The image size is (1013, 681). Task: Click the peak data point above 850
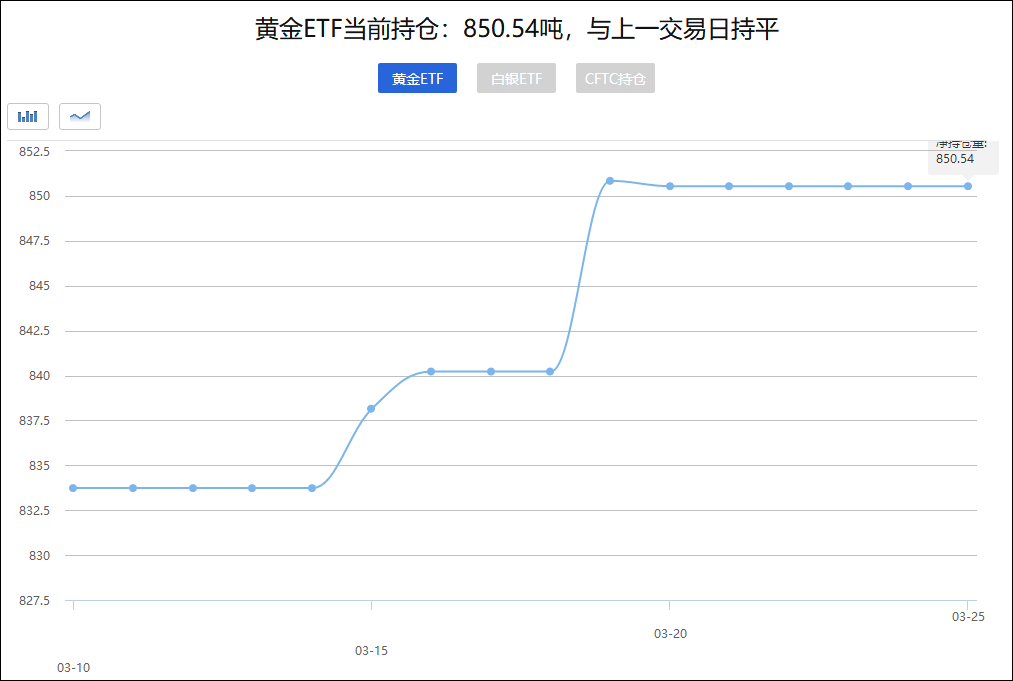(x=610, y=181)
